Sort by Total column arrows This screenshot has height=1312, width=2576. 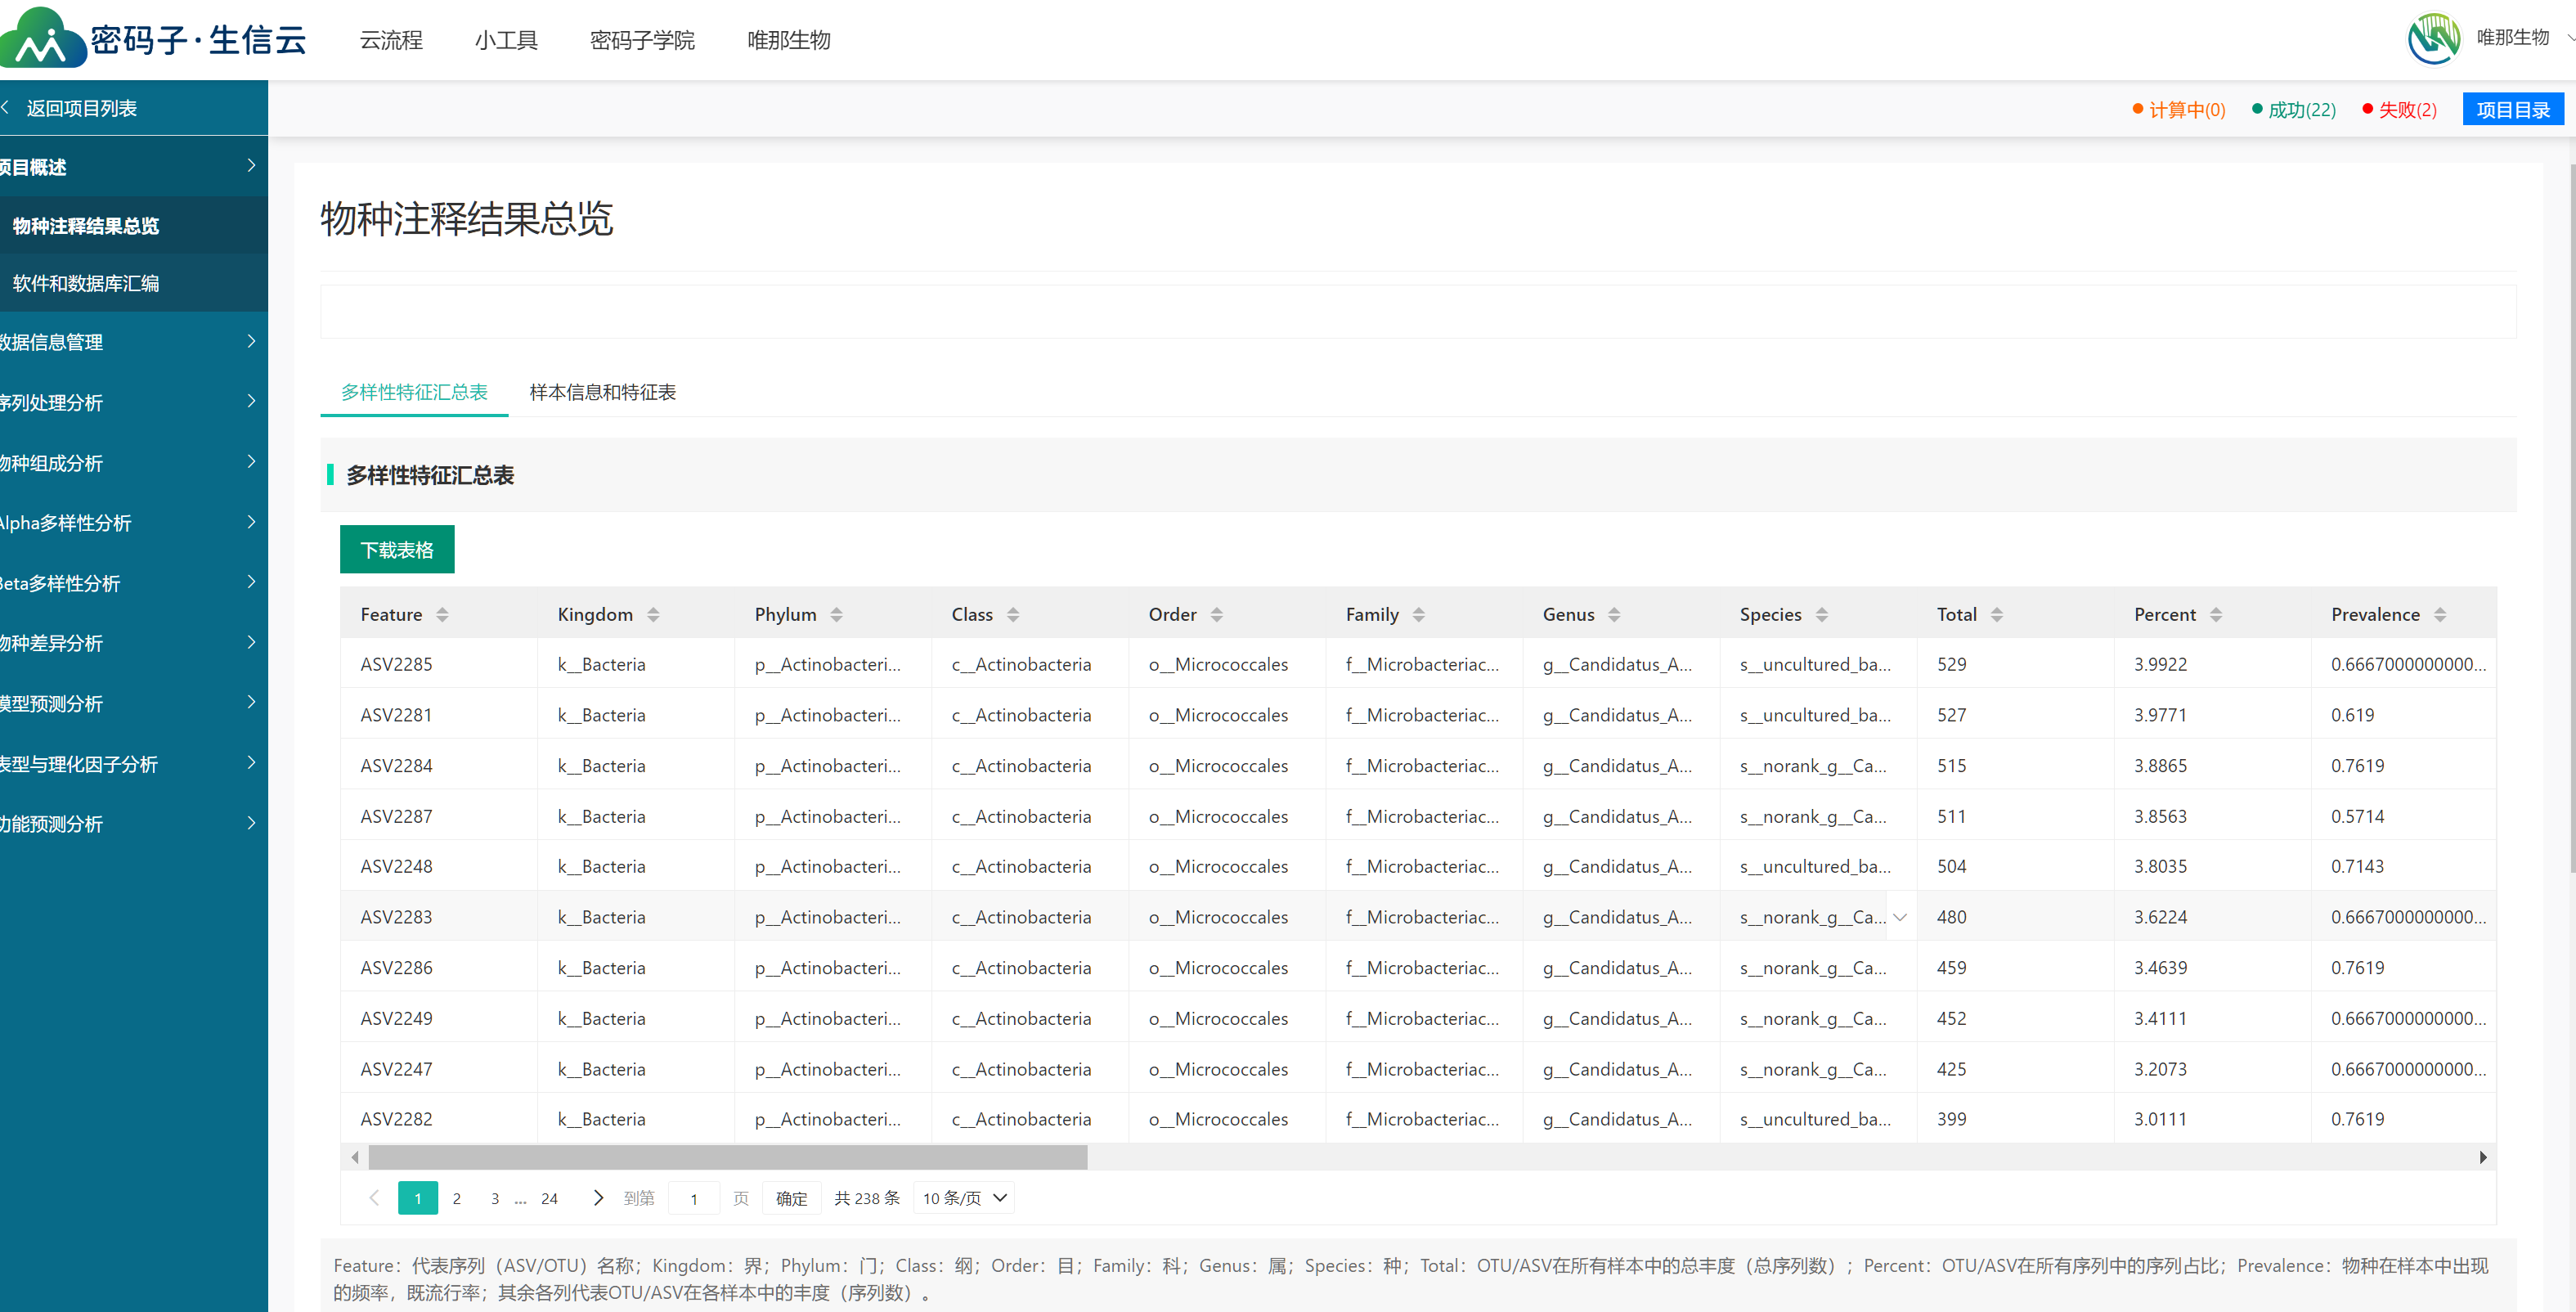coord(1996,615)
